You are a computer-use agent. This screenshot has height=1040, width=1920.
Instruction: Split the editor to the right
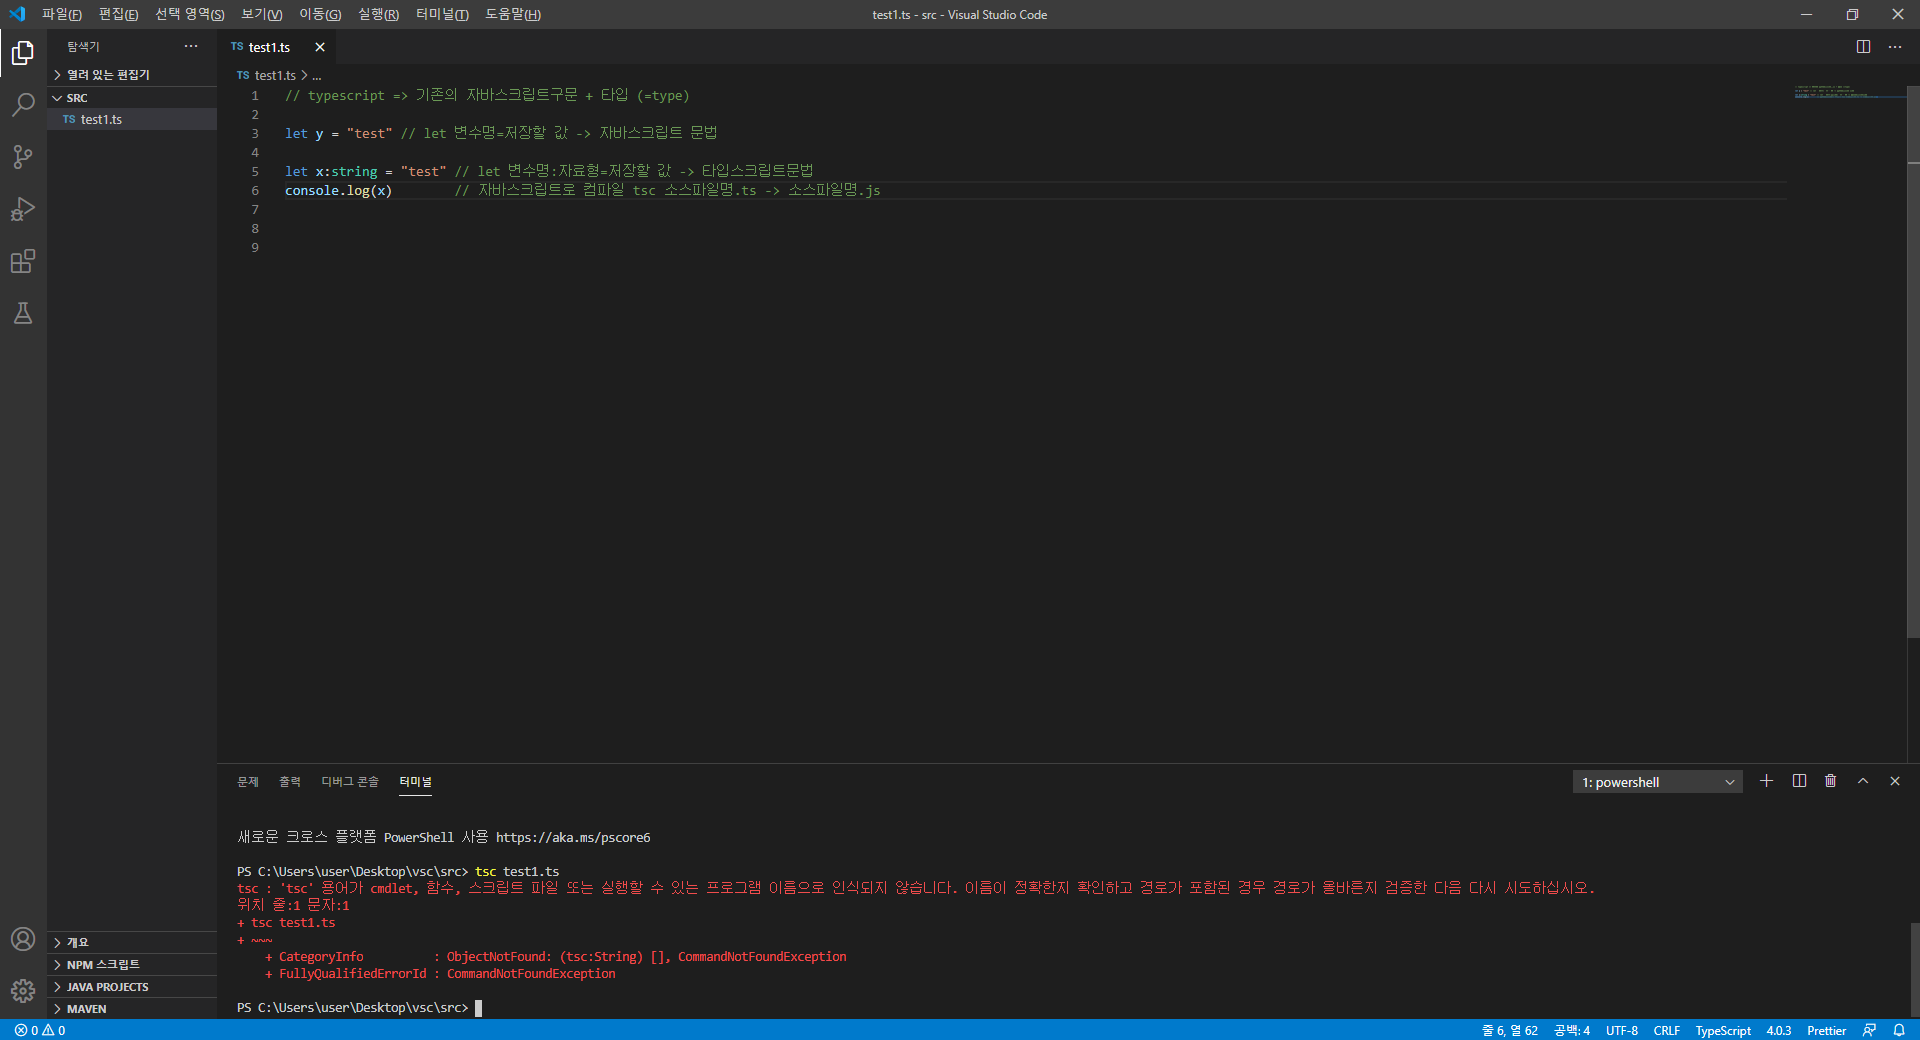[x=1863, y=47]
